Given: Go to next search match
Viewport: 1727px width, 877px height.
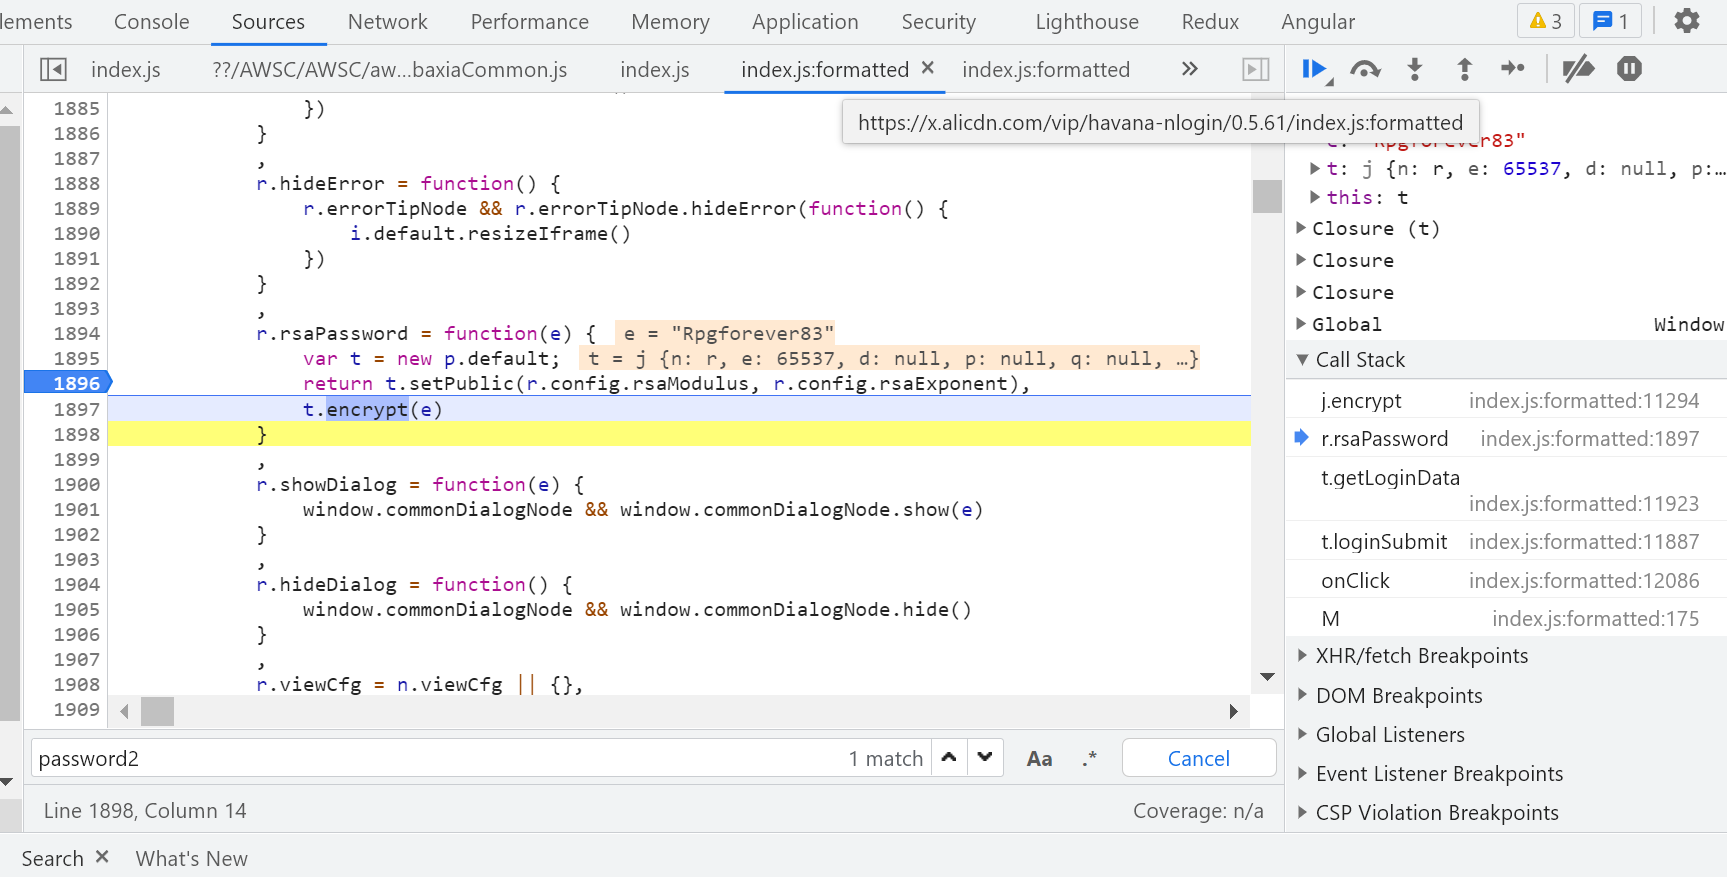Looking at the screenshot, I should click(985, 758).
